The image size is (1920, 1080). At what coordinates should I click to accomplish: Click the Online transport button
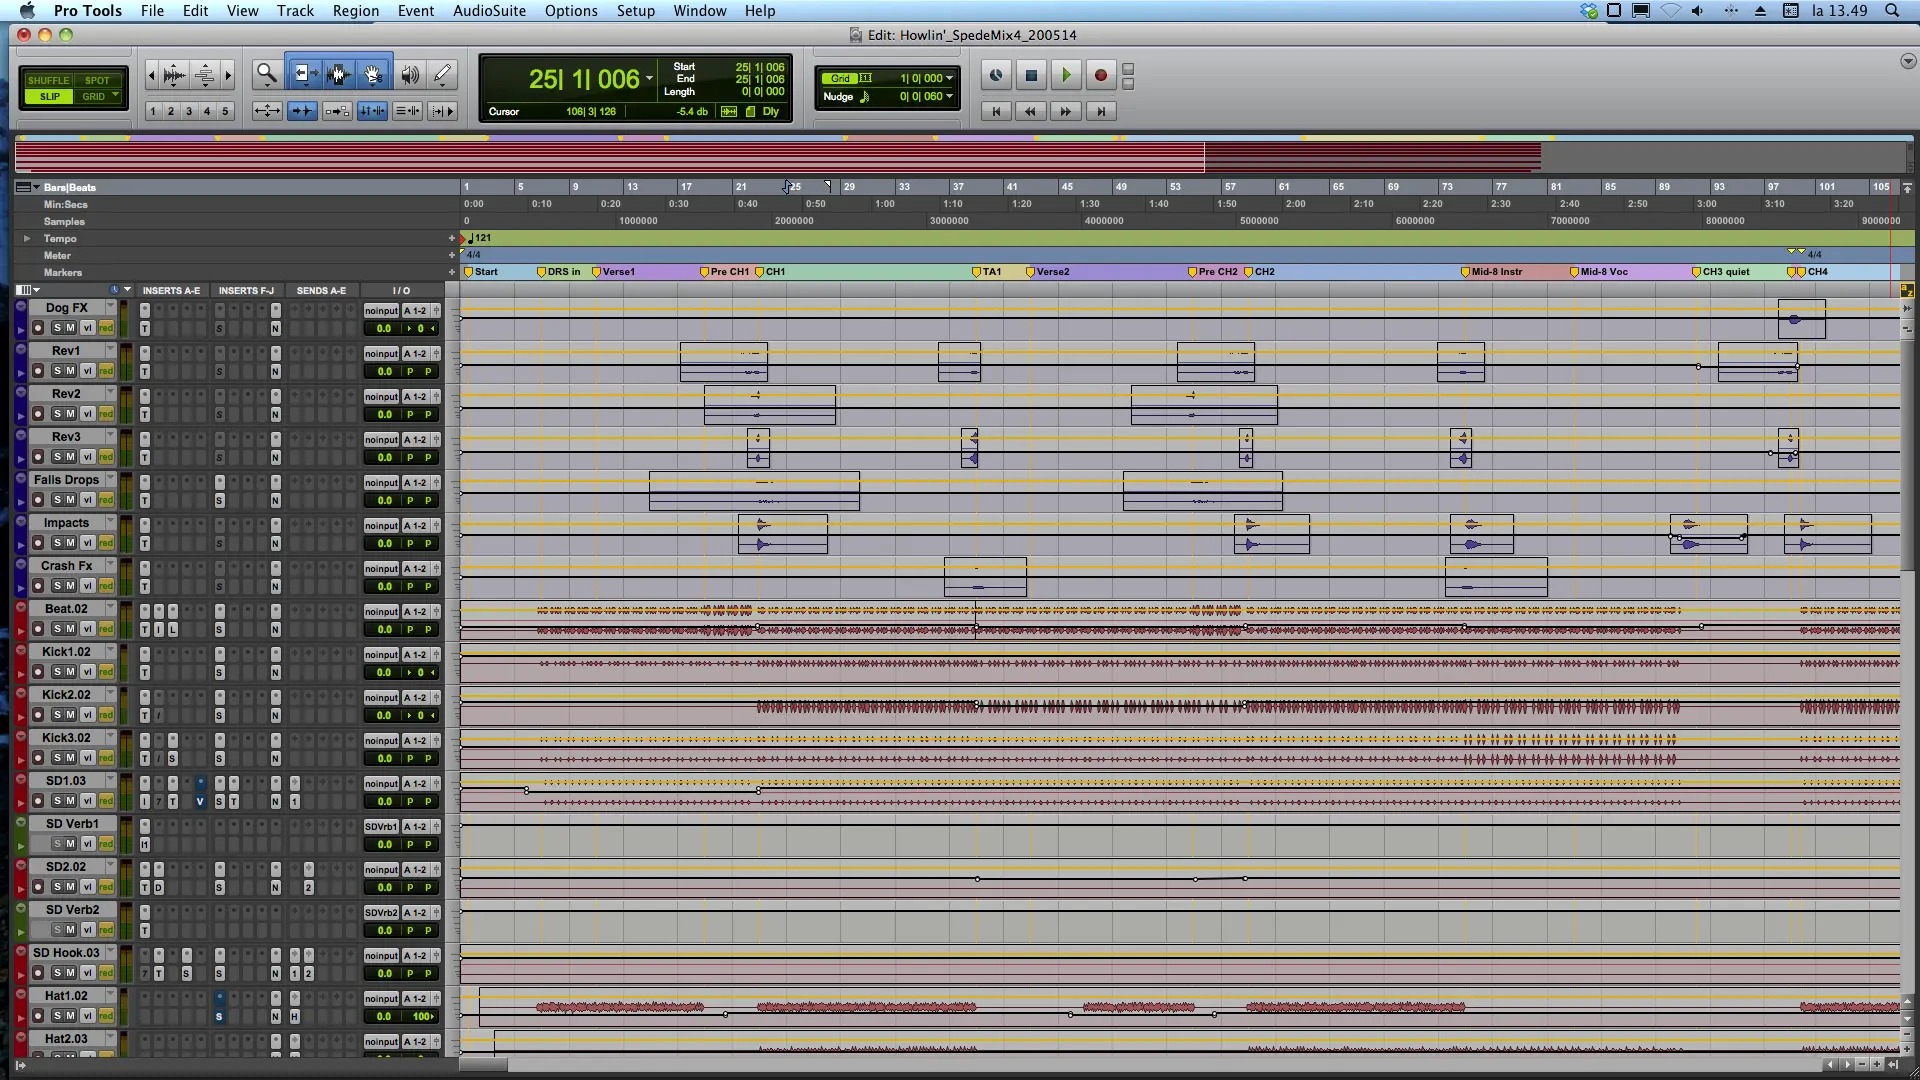[996, 75]
